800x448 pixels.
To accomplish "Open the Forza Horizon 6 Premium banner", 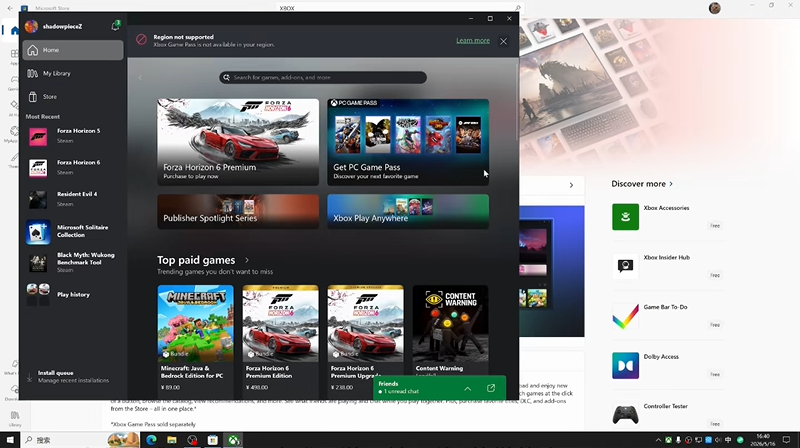I will point(238,142).
